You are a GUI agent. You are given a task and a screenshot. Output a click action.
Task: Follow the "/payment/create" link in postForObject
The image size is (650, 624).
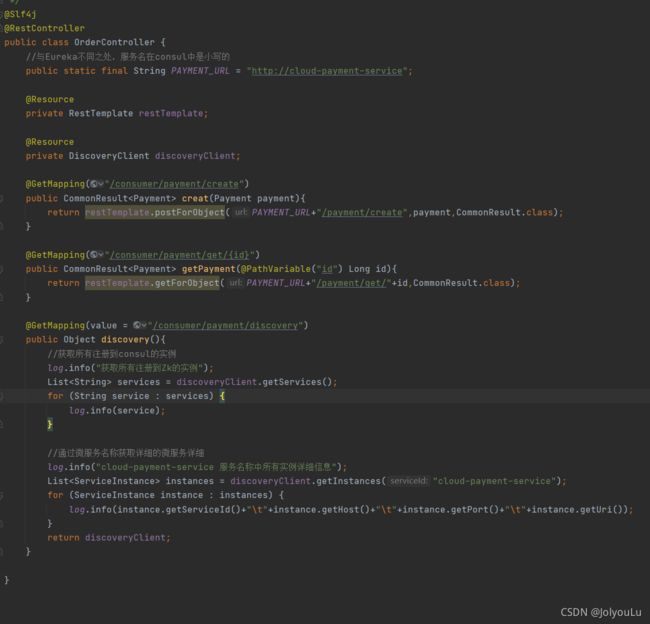pos(362,212)
